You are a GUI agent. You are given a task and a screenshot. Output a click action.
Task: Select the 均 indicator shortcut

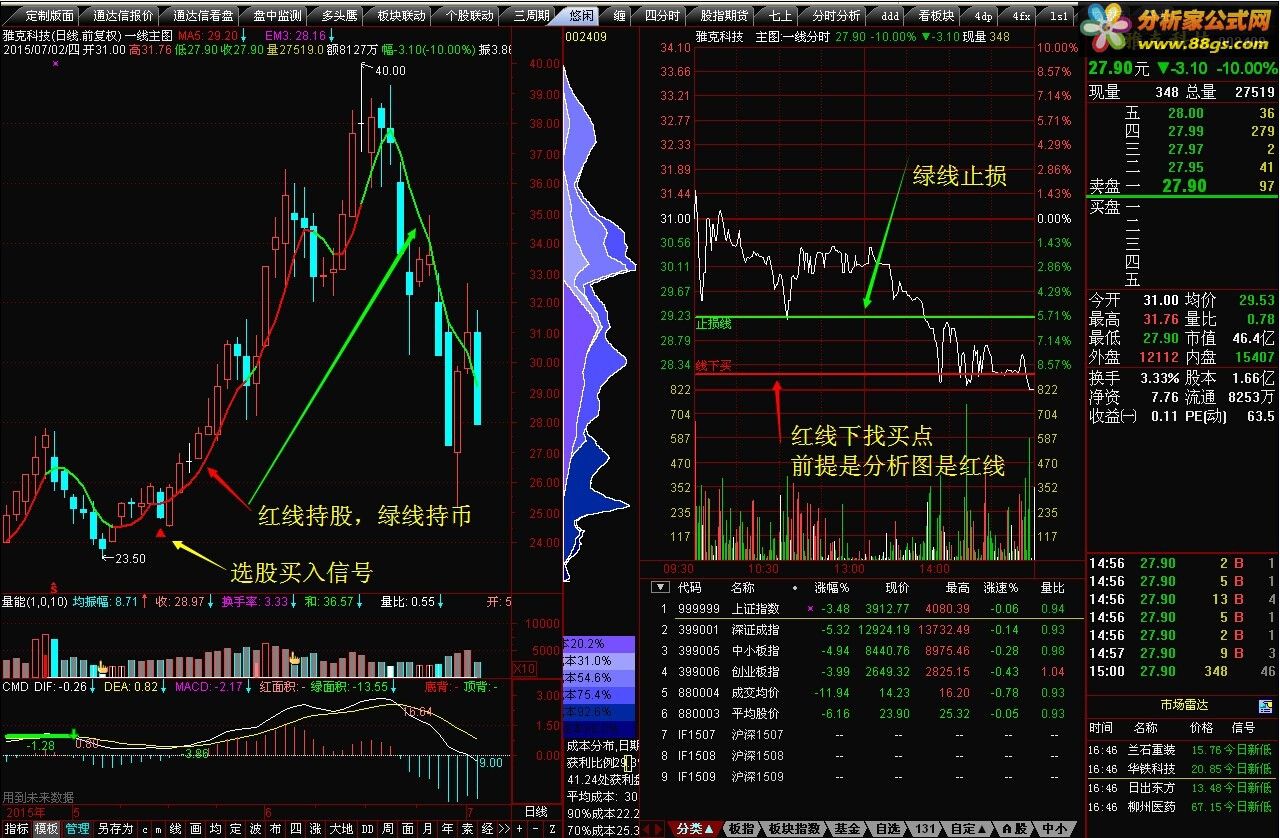click(x=215, y=829)
